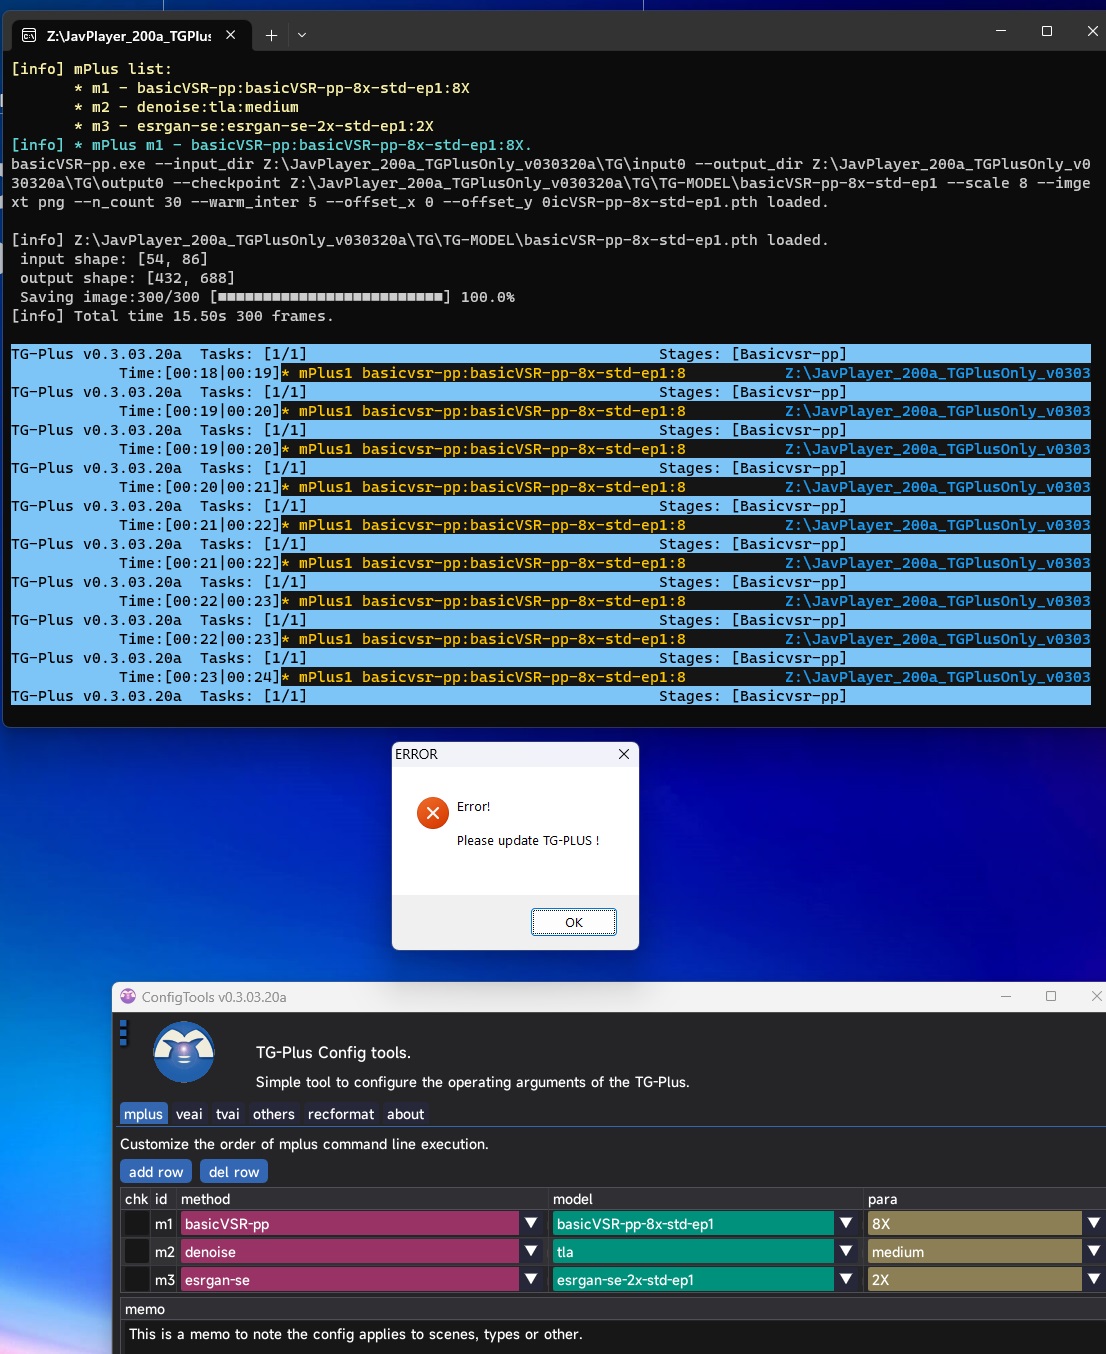Viewport: 1106px width, 1354px height.
Task: Switch to the recformat tab
Action: [x=340, y=1113]
